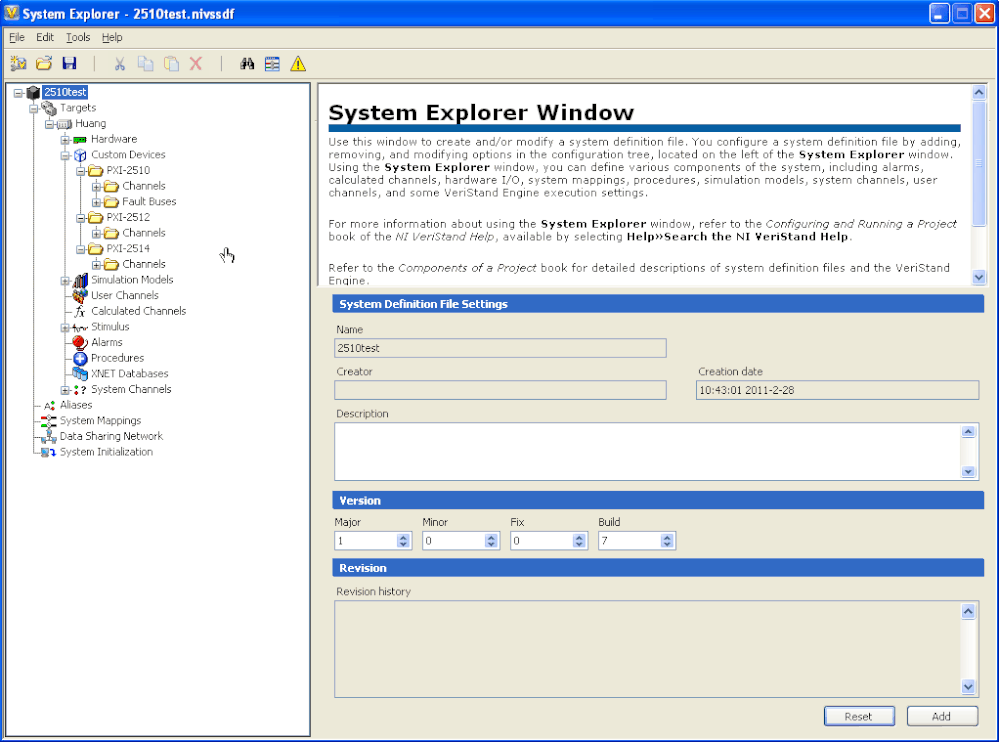999x742 pixels.
Task: Open the Help menu
Action: tap(112, 38)
